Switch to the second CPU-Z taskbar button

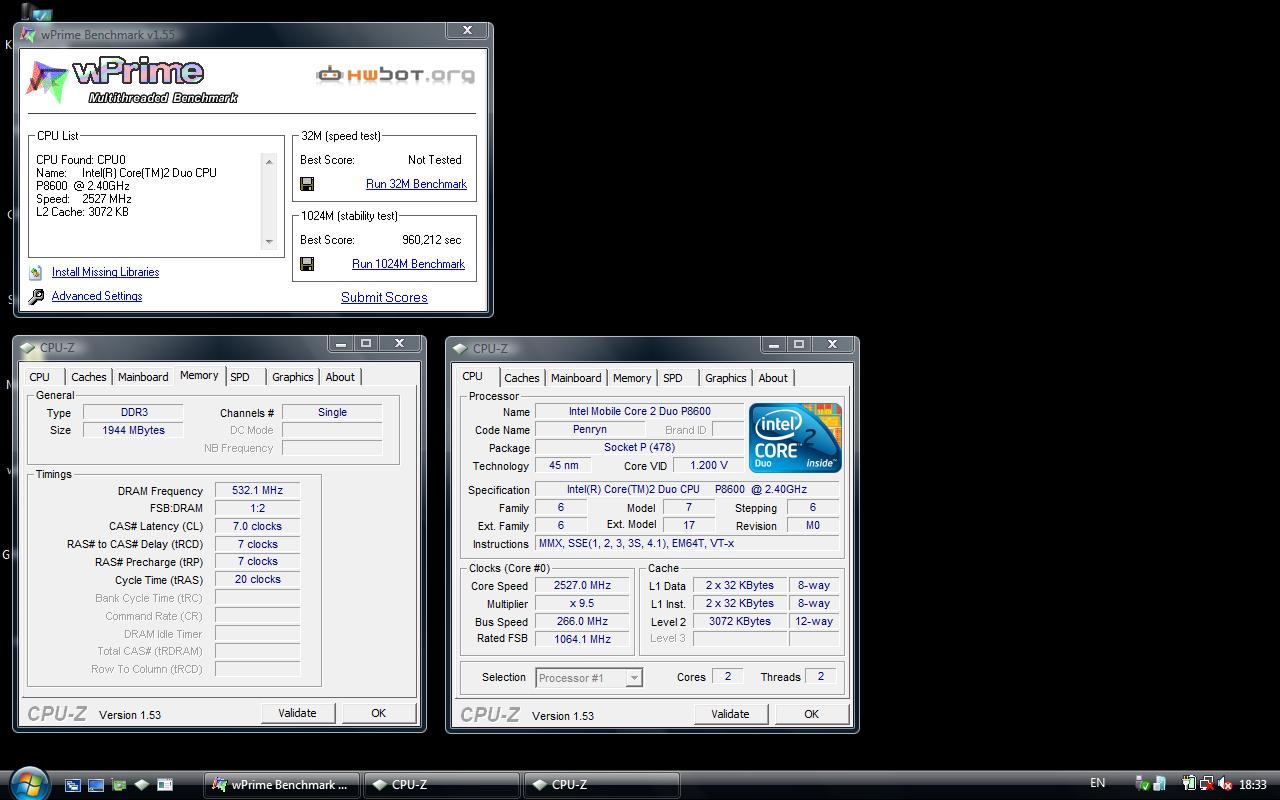[x=601, y=785]
